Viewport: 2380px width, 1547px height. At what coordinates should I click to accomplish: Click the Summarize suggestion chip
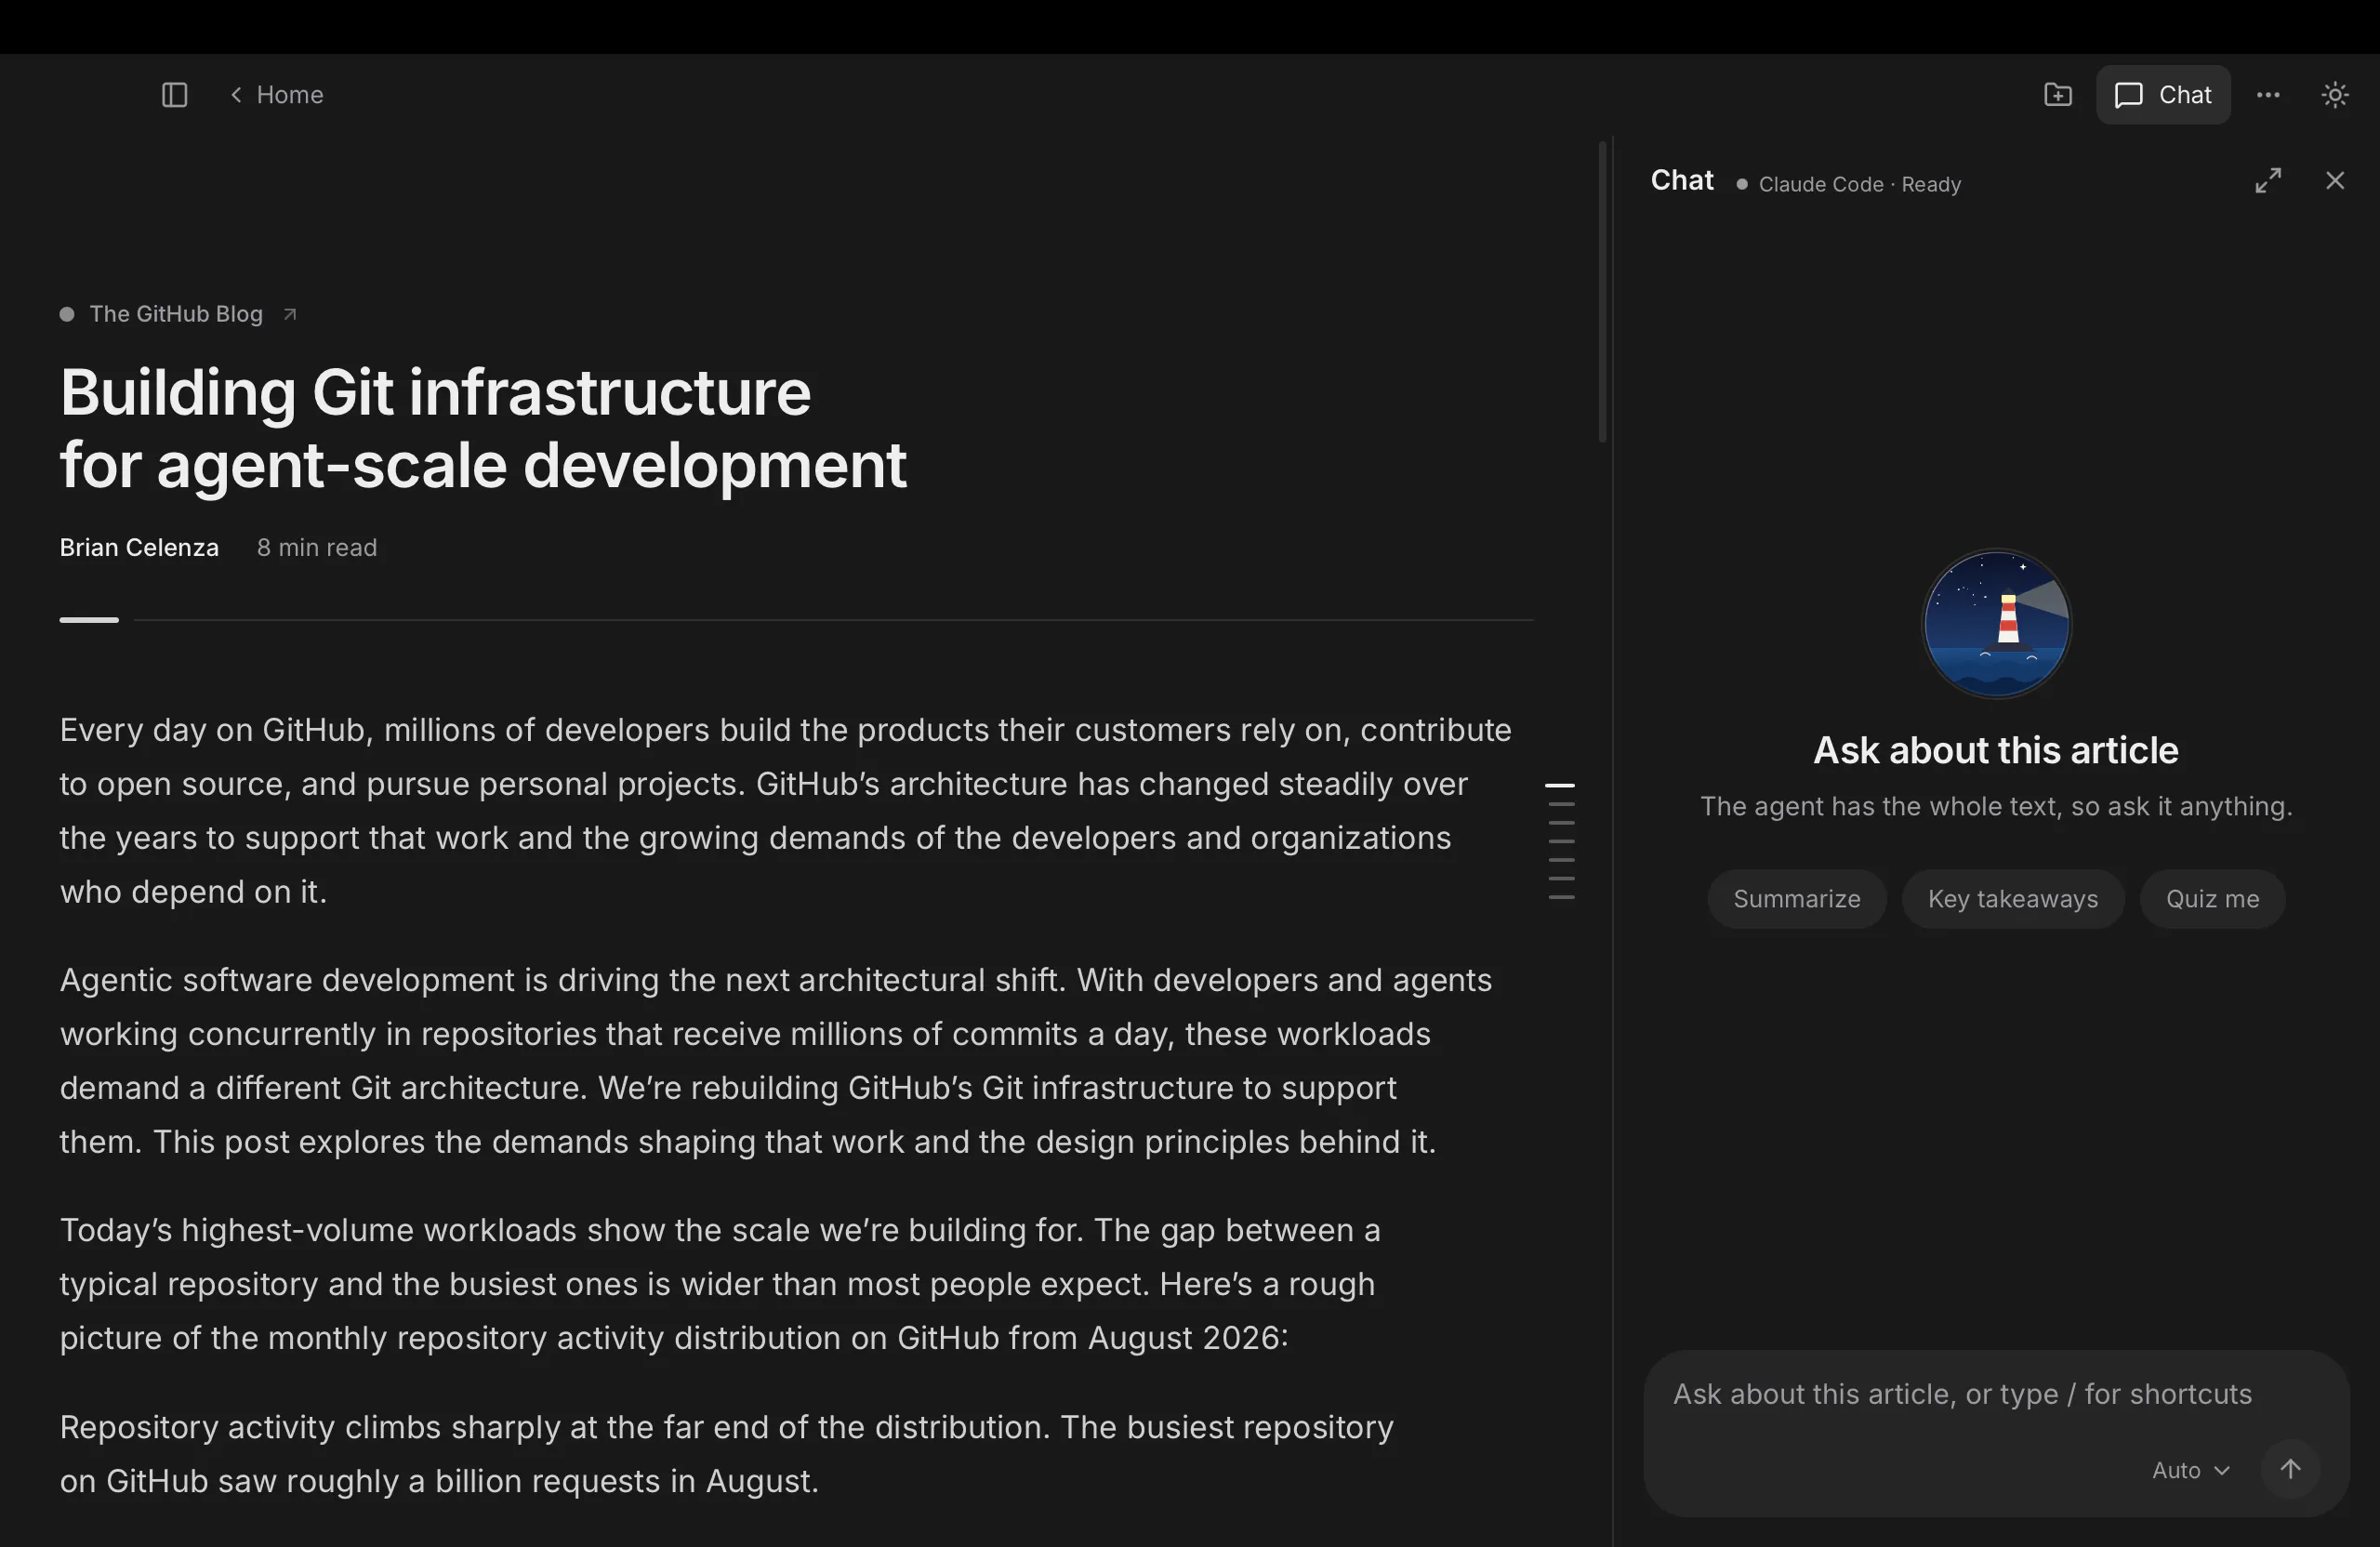pyautogui.click(x=1796, y=899)
